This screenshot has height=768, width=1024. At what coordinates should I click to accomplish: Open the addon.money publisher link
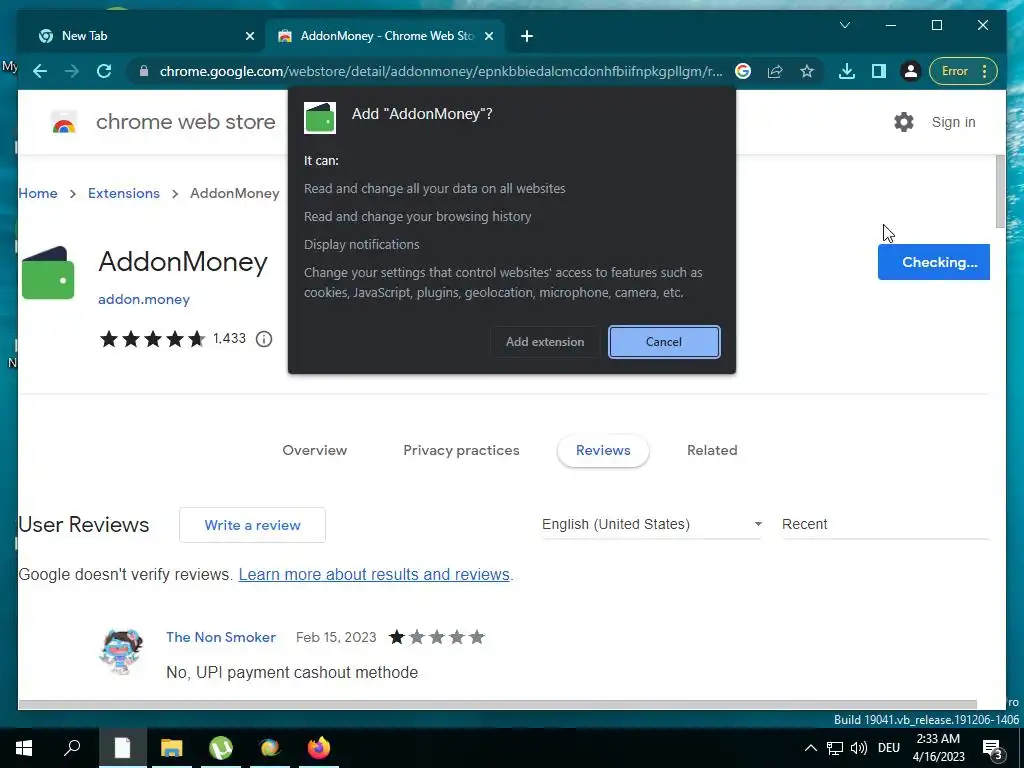point(144,299)
